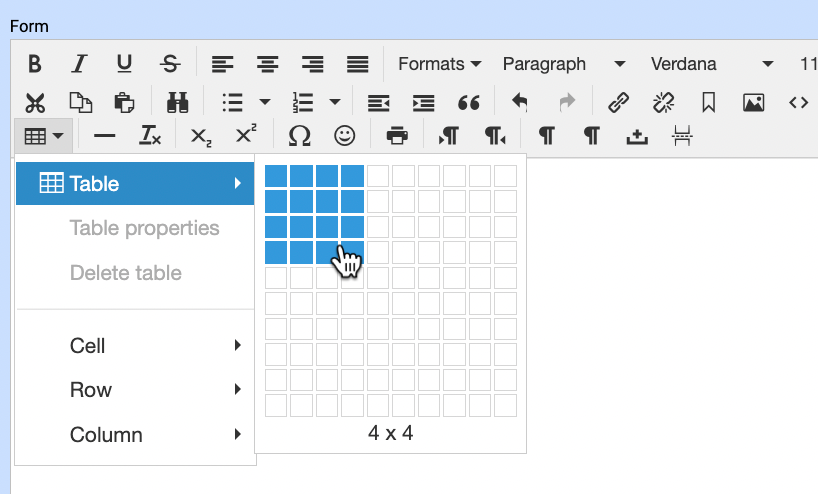
Task: Open the Formats dropdown
Action: (440, 64)
